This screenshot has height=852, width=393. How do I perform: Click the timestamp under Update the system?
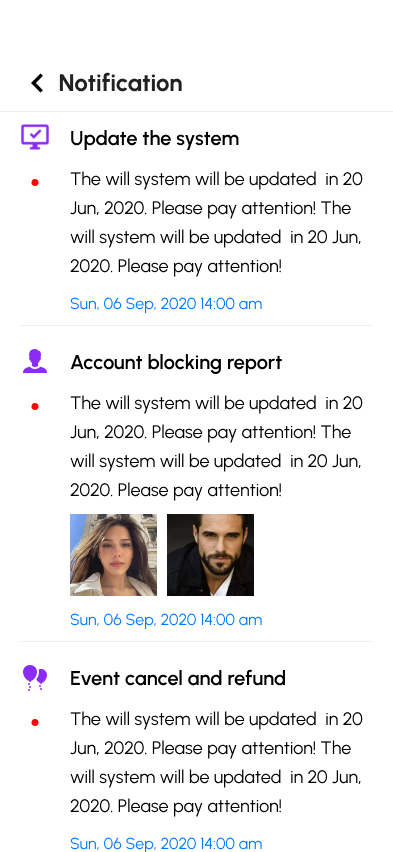click(x=166, y=304)
